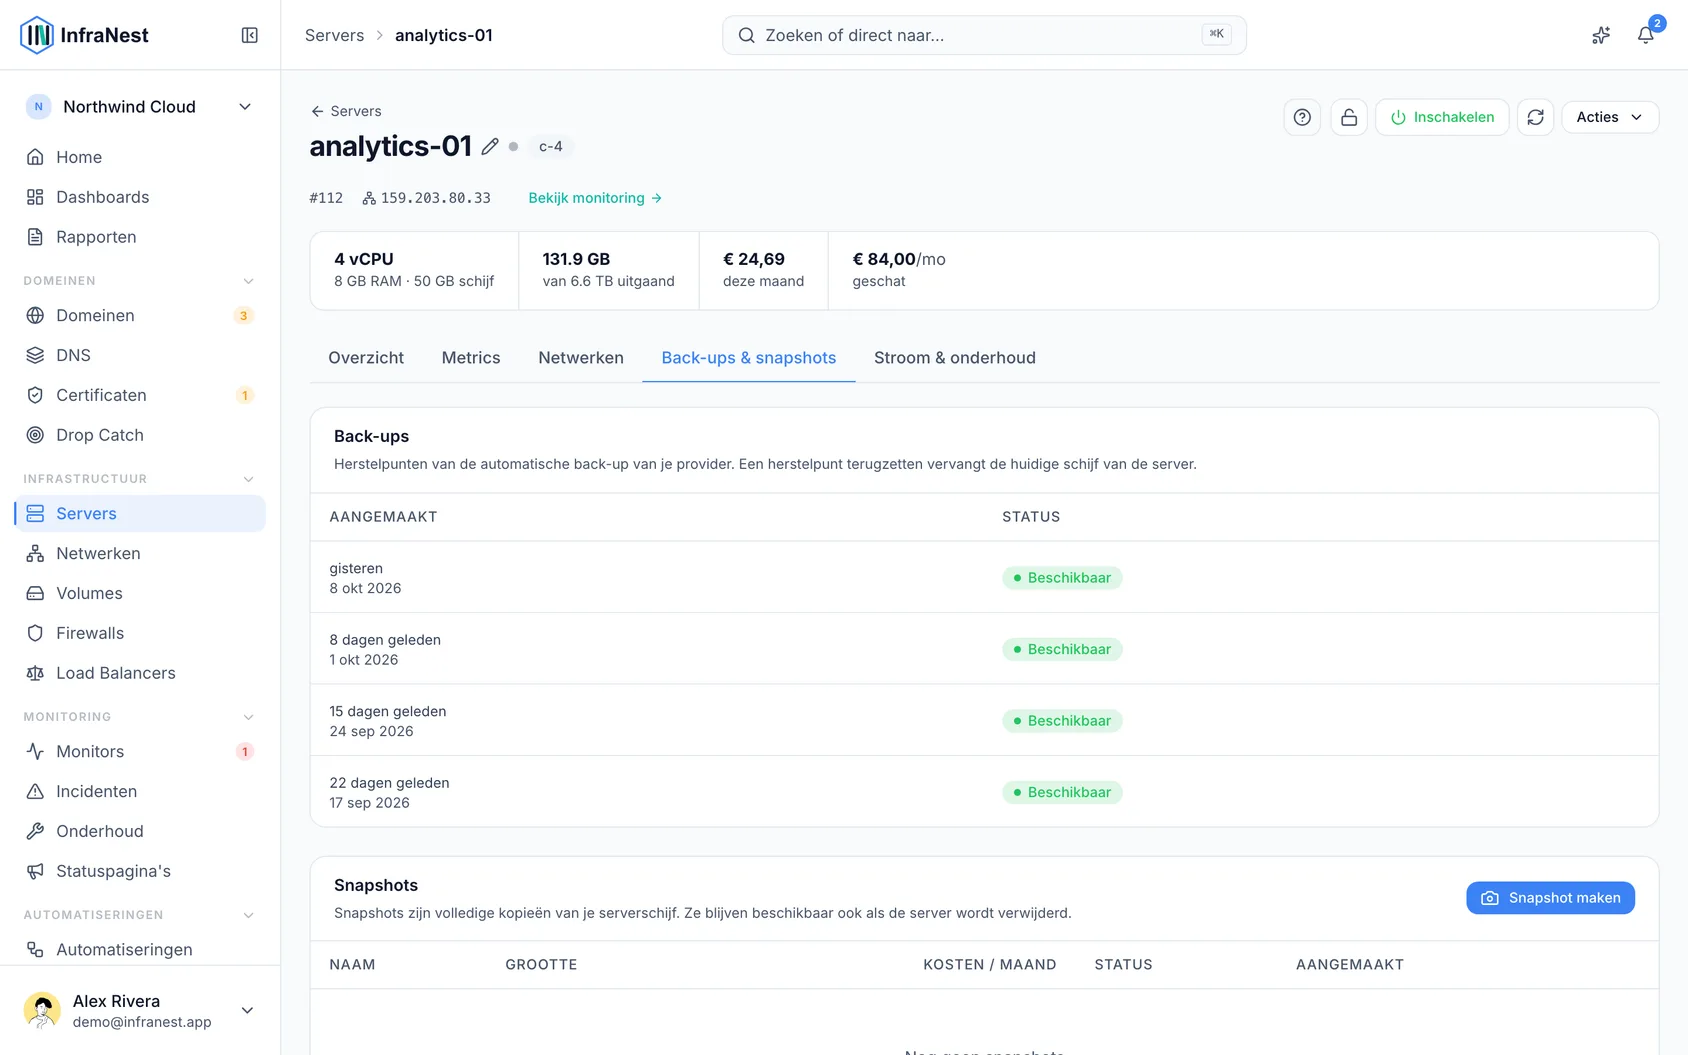Click the Inschakelen power button
Screen dimensions: 1688x1055
pyautogui.click(x=1442, y=117)
